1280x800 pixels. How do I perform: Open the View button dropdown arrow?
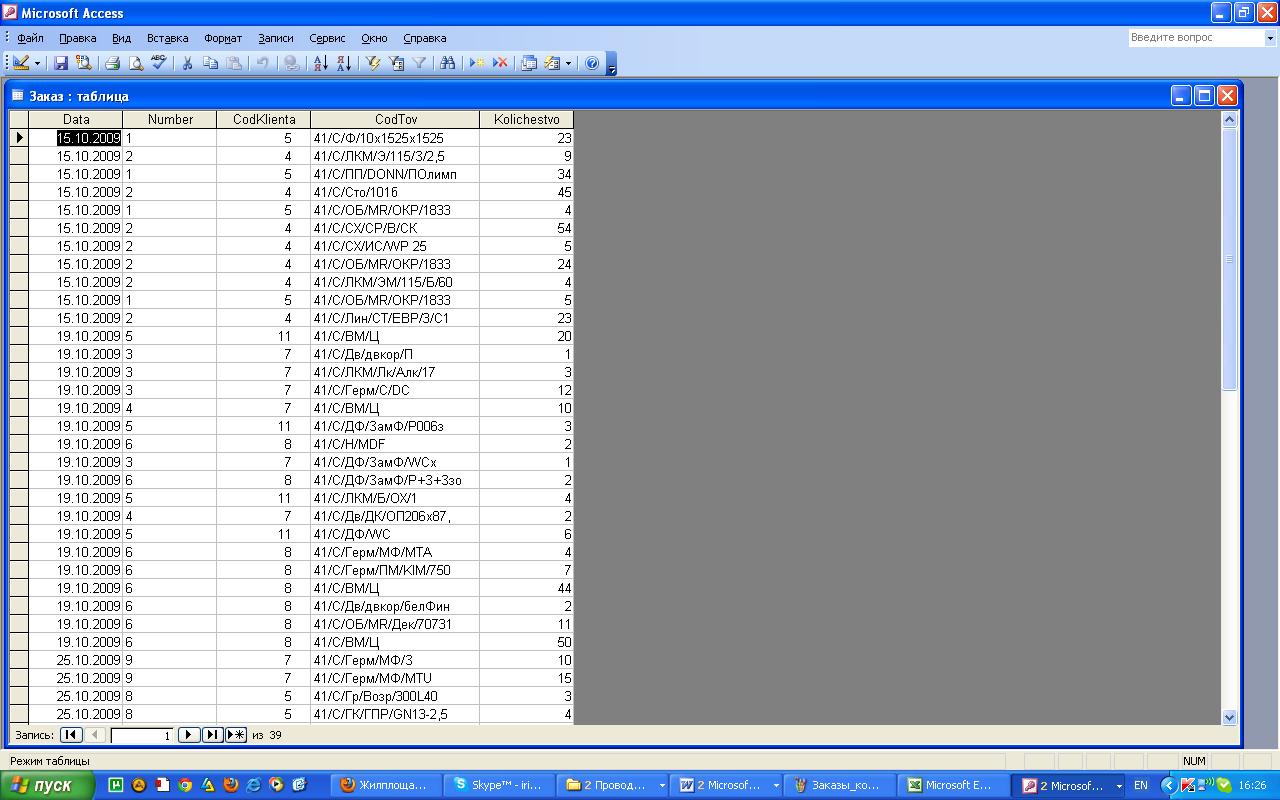38,63
